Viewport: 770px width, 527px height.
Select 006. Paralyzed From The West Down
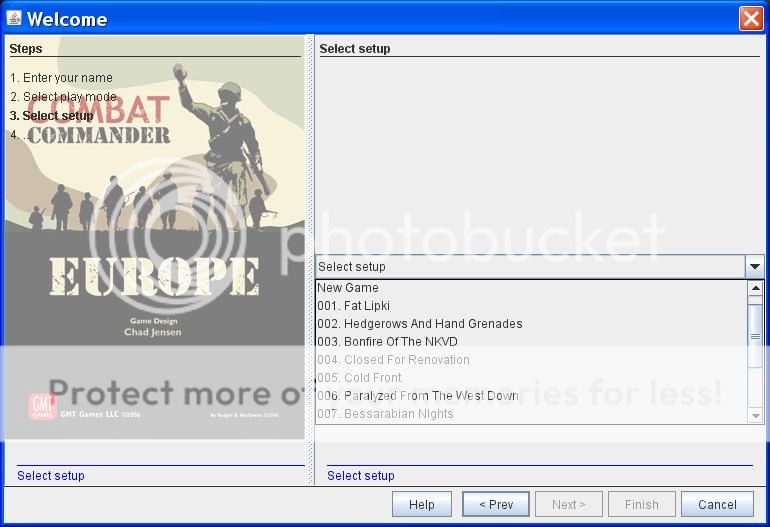coord(531,396)
